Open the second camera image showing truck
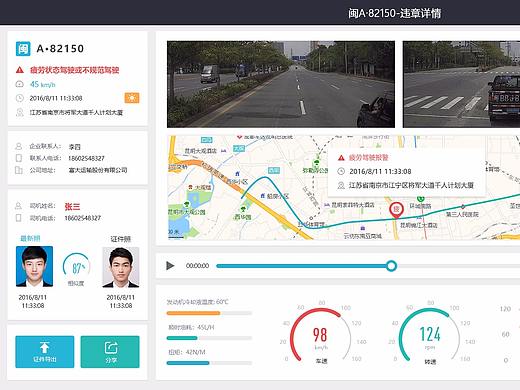 pyautogui.click(x=461, y=84)
